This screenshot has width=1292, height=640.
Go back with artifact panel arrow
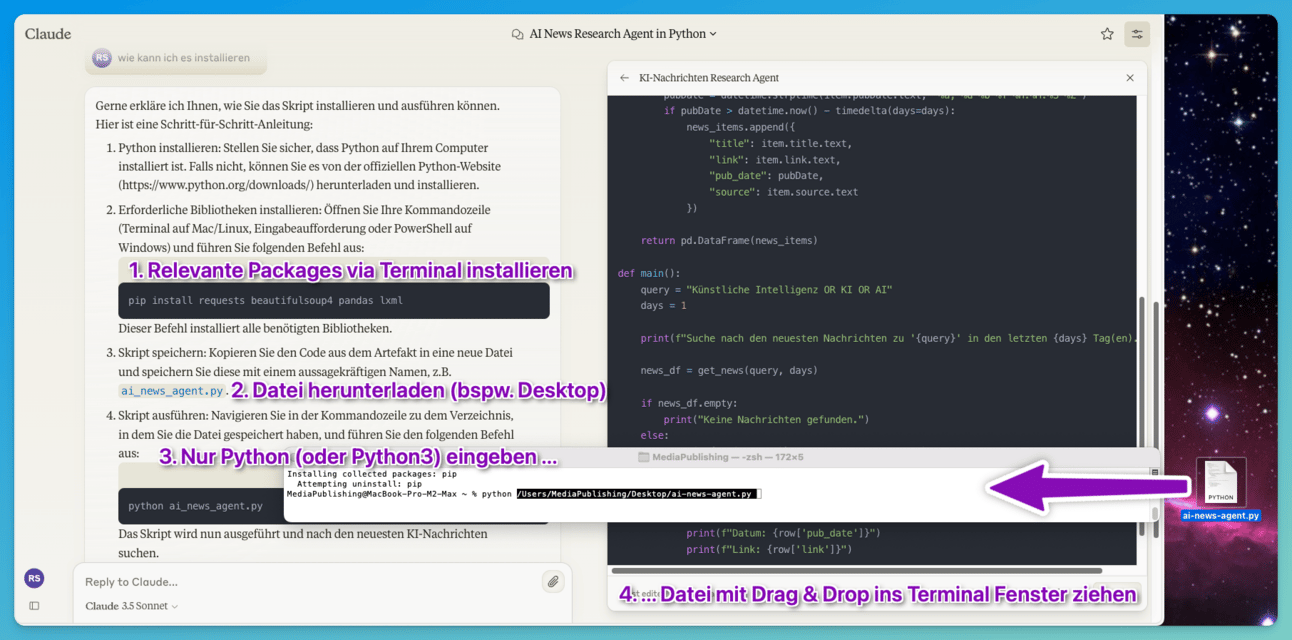coord(625,78)
